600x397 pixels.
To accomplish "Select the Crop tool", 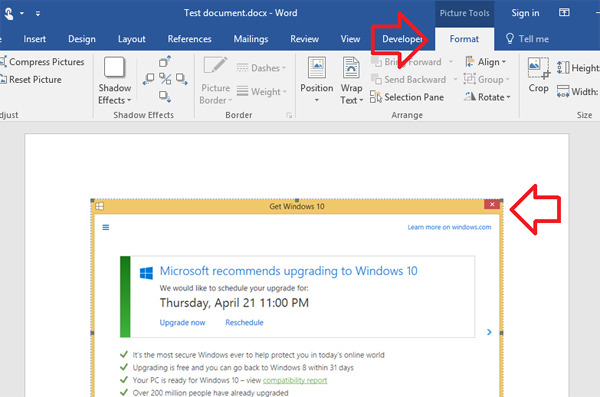I will 538,75.
